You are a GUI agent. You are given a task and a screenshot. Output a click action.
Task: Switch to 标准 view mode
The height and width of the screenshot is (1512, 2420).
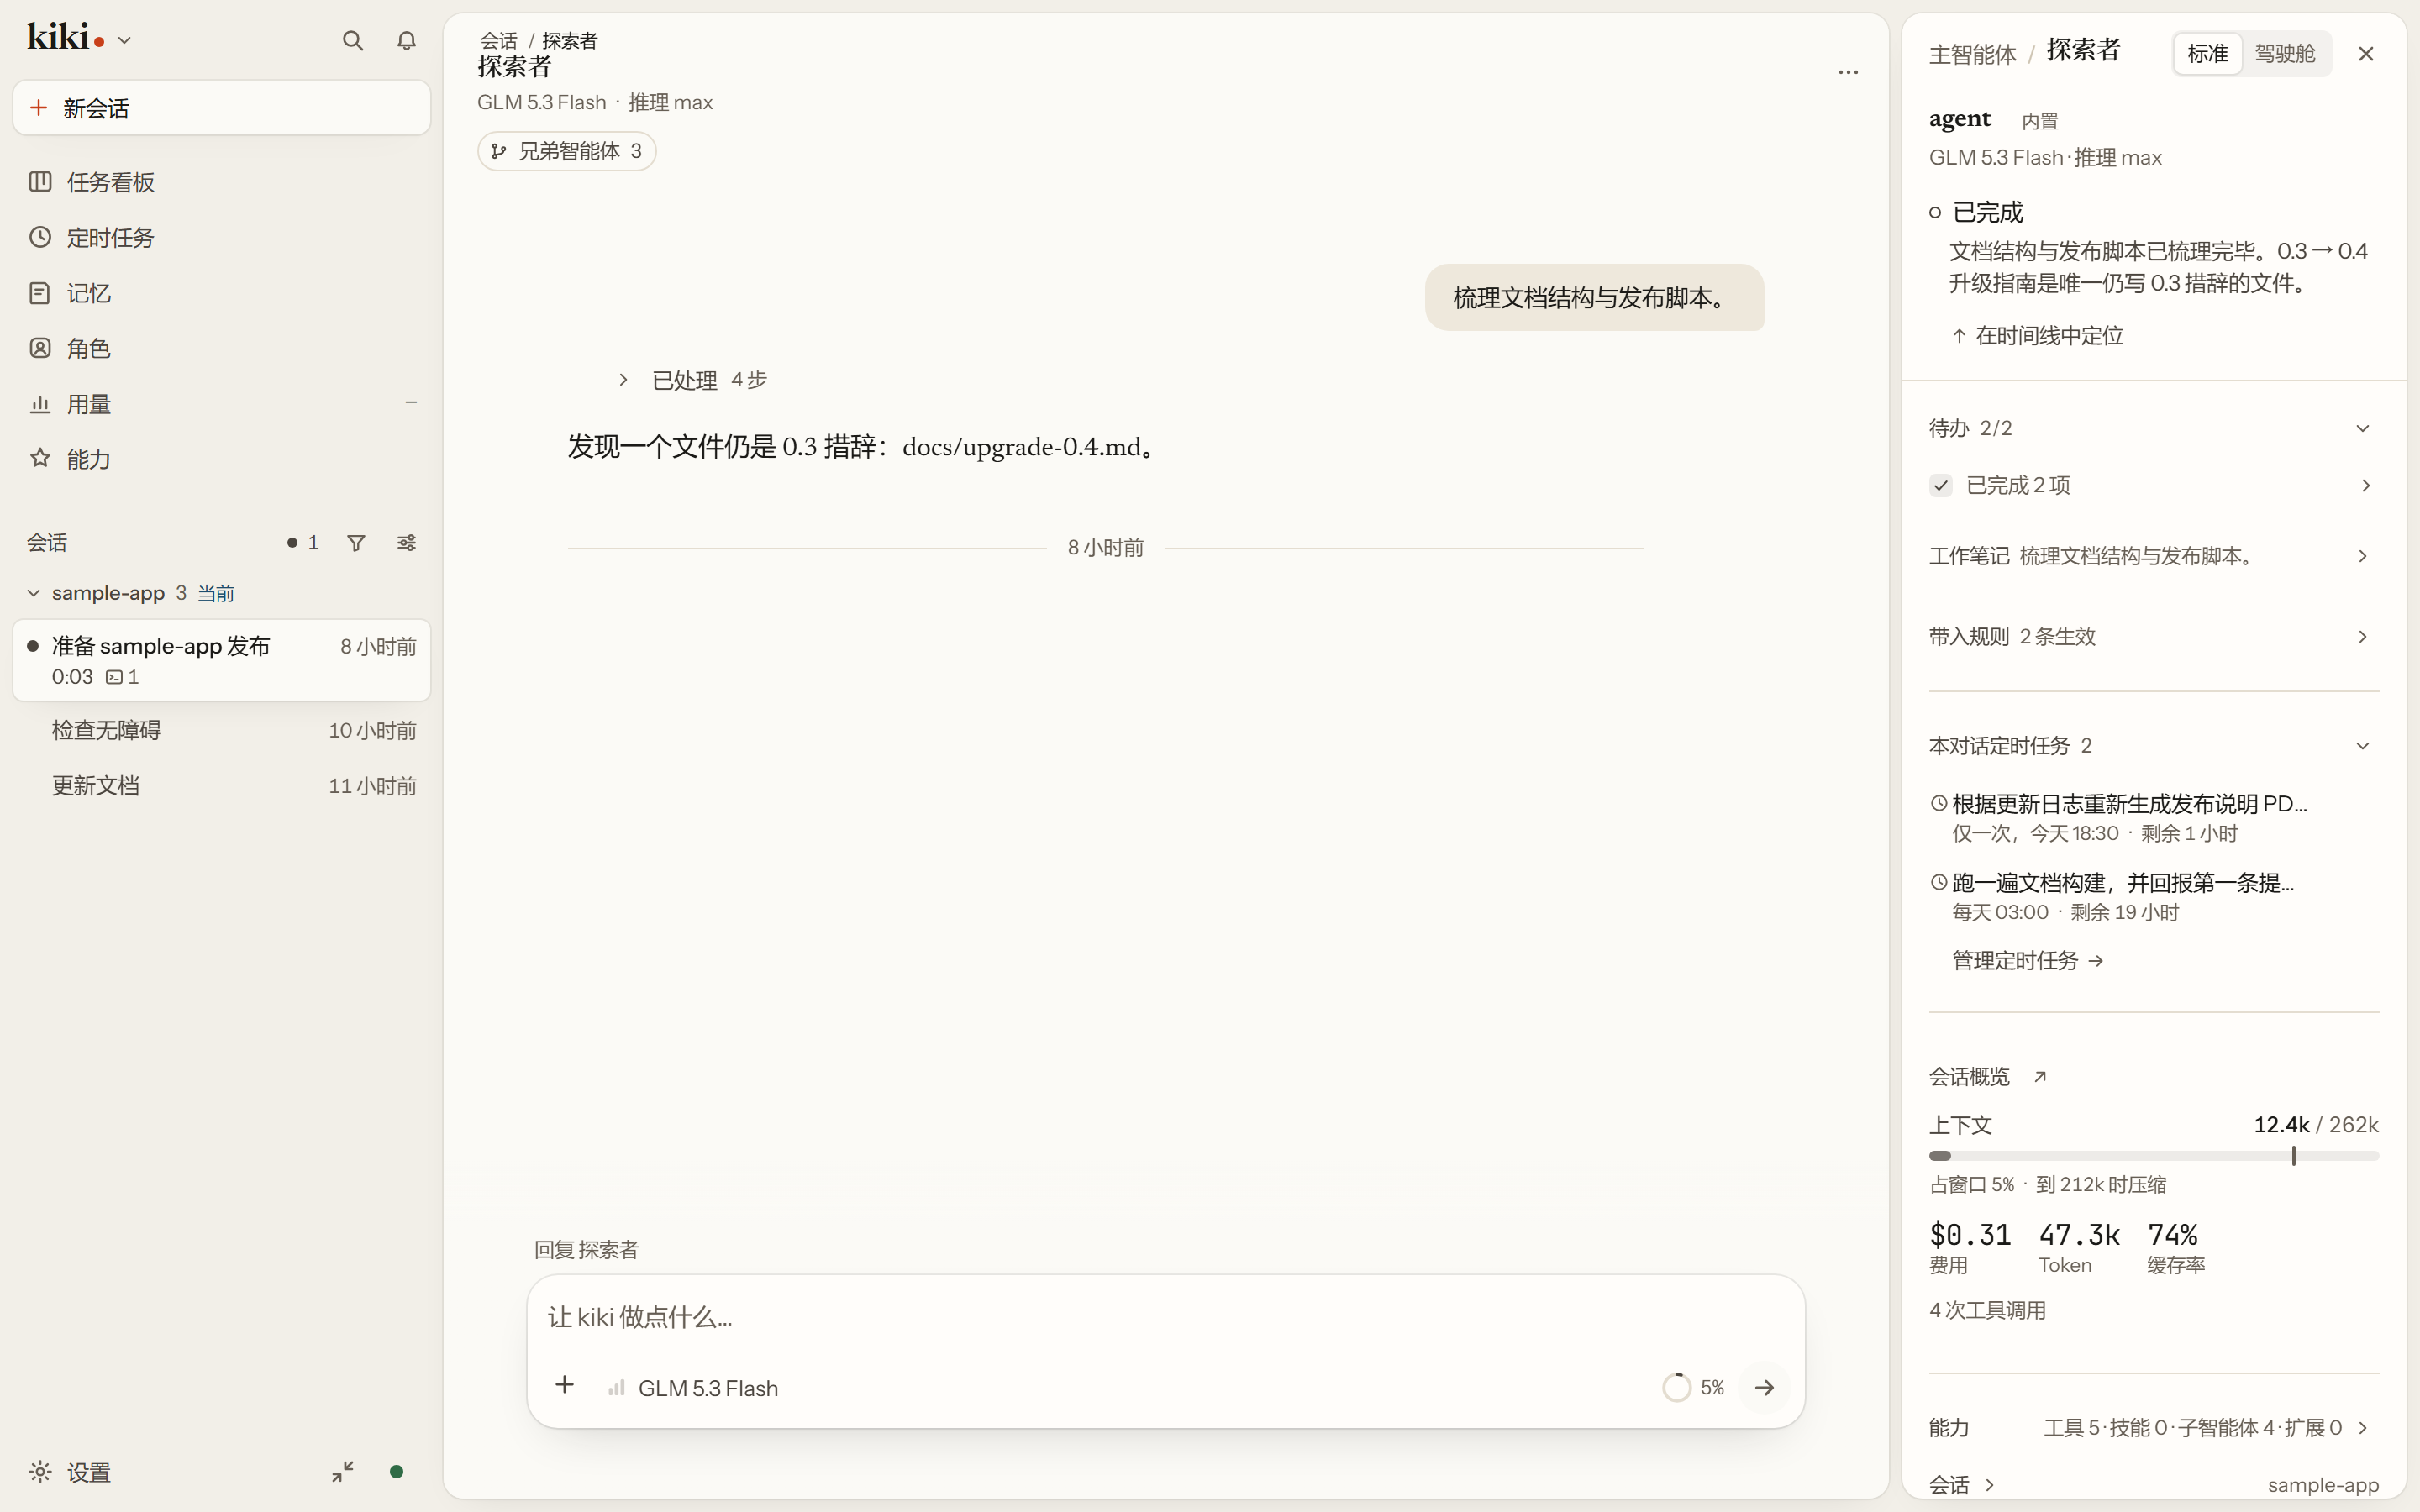(2207, 54)
